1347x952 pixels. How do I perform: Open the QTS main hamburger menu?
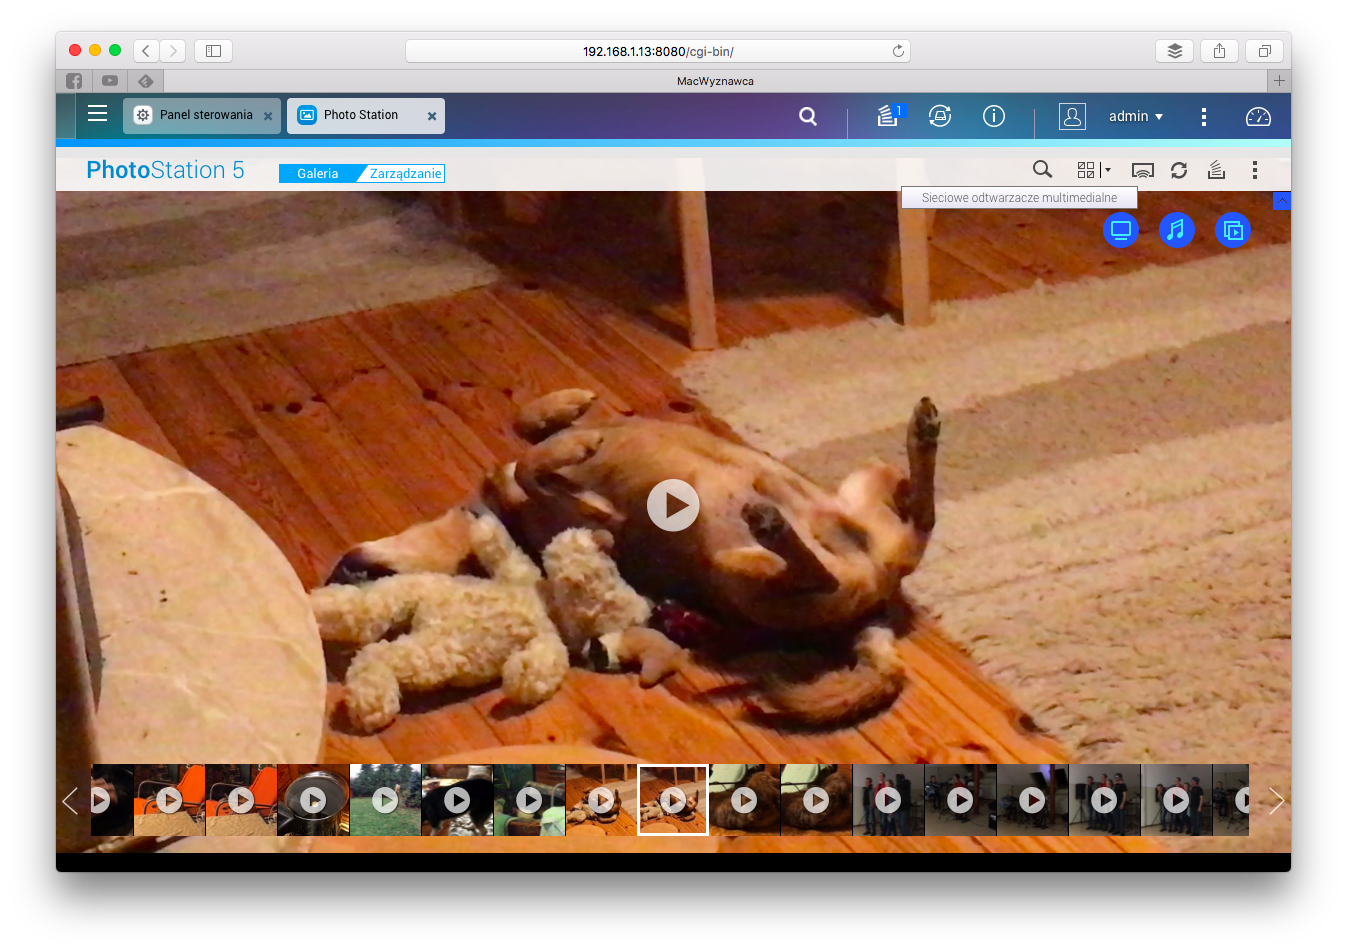click(x=97, y=114)
